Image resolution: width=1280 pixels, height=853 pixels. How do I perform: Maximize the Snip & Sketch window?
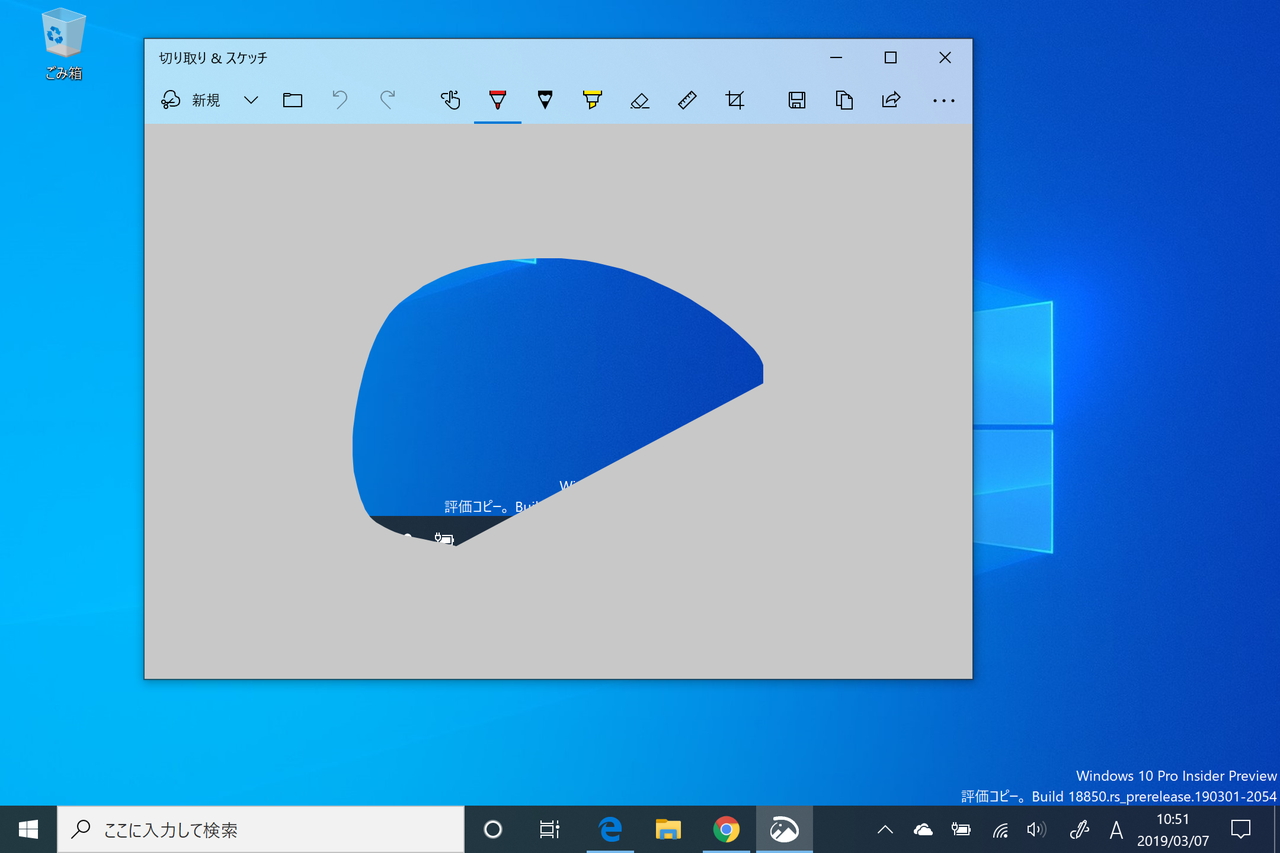click(x=890, y=58)
